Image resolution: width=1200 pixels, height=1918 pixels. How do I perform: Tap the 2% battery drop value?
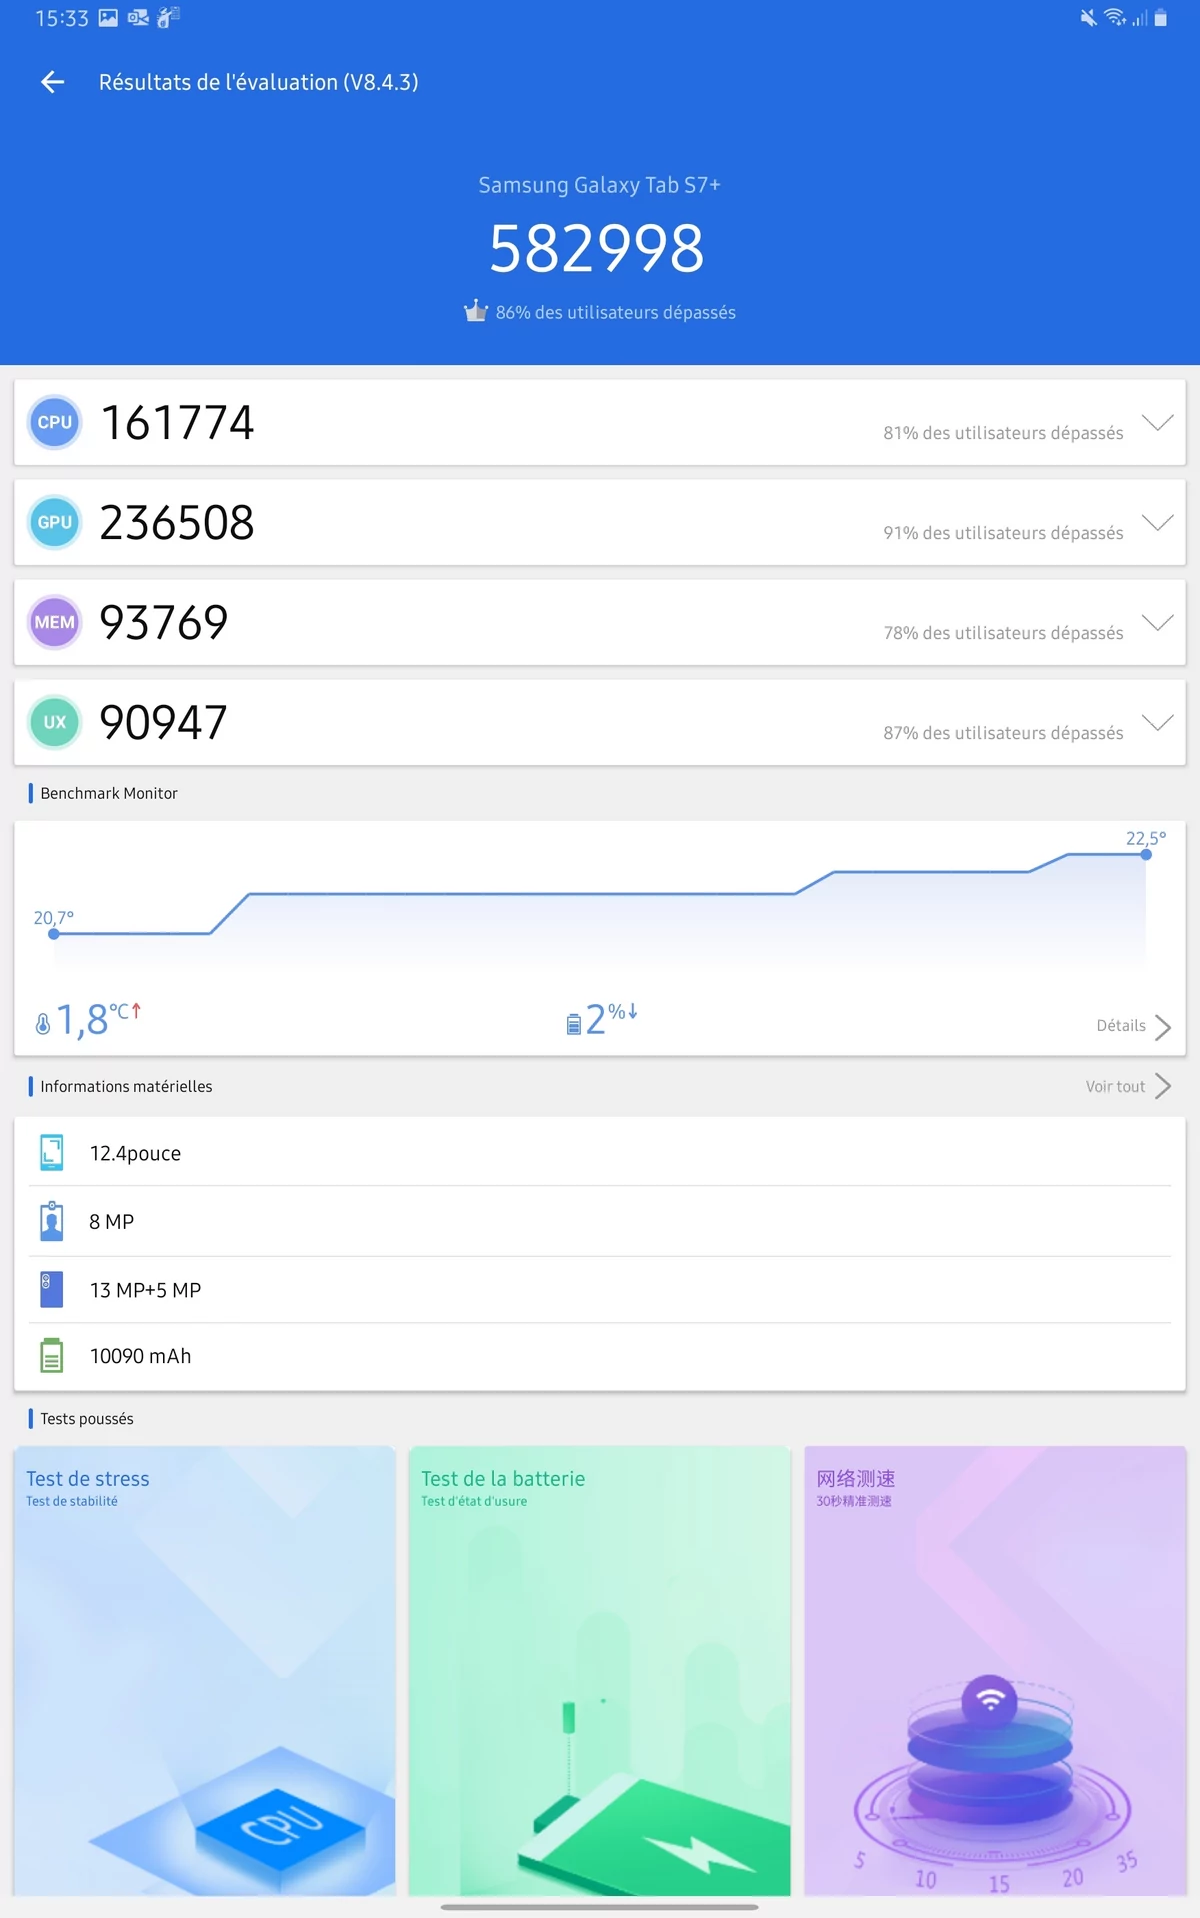pyautogui.click(x=611, y=1019)
